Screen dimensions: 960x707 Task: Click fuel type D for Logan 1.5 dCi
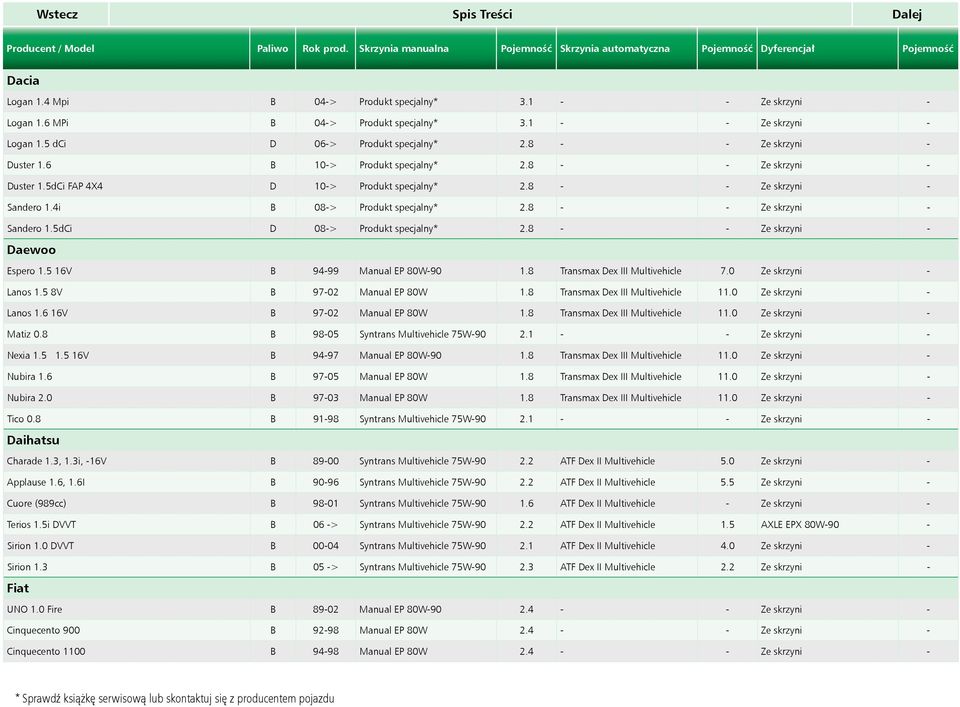pos(272,144)
